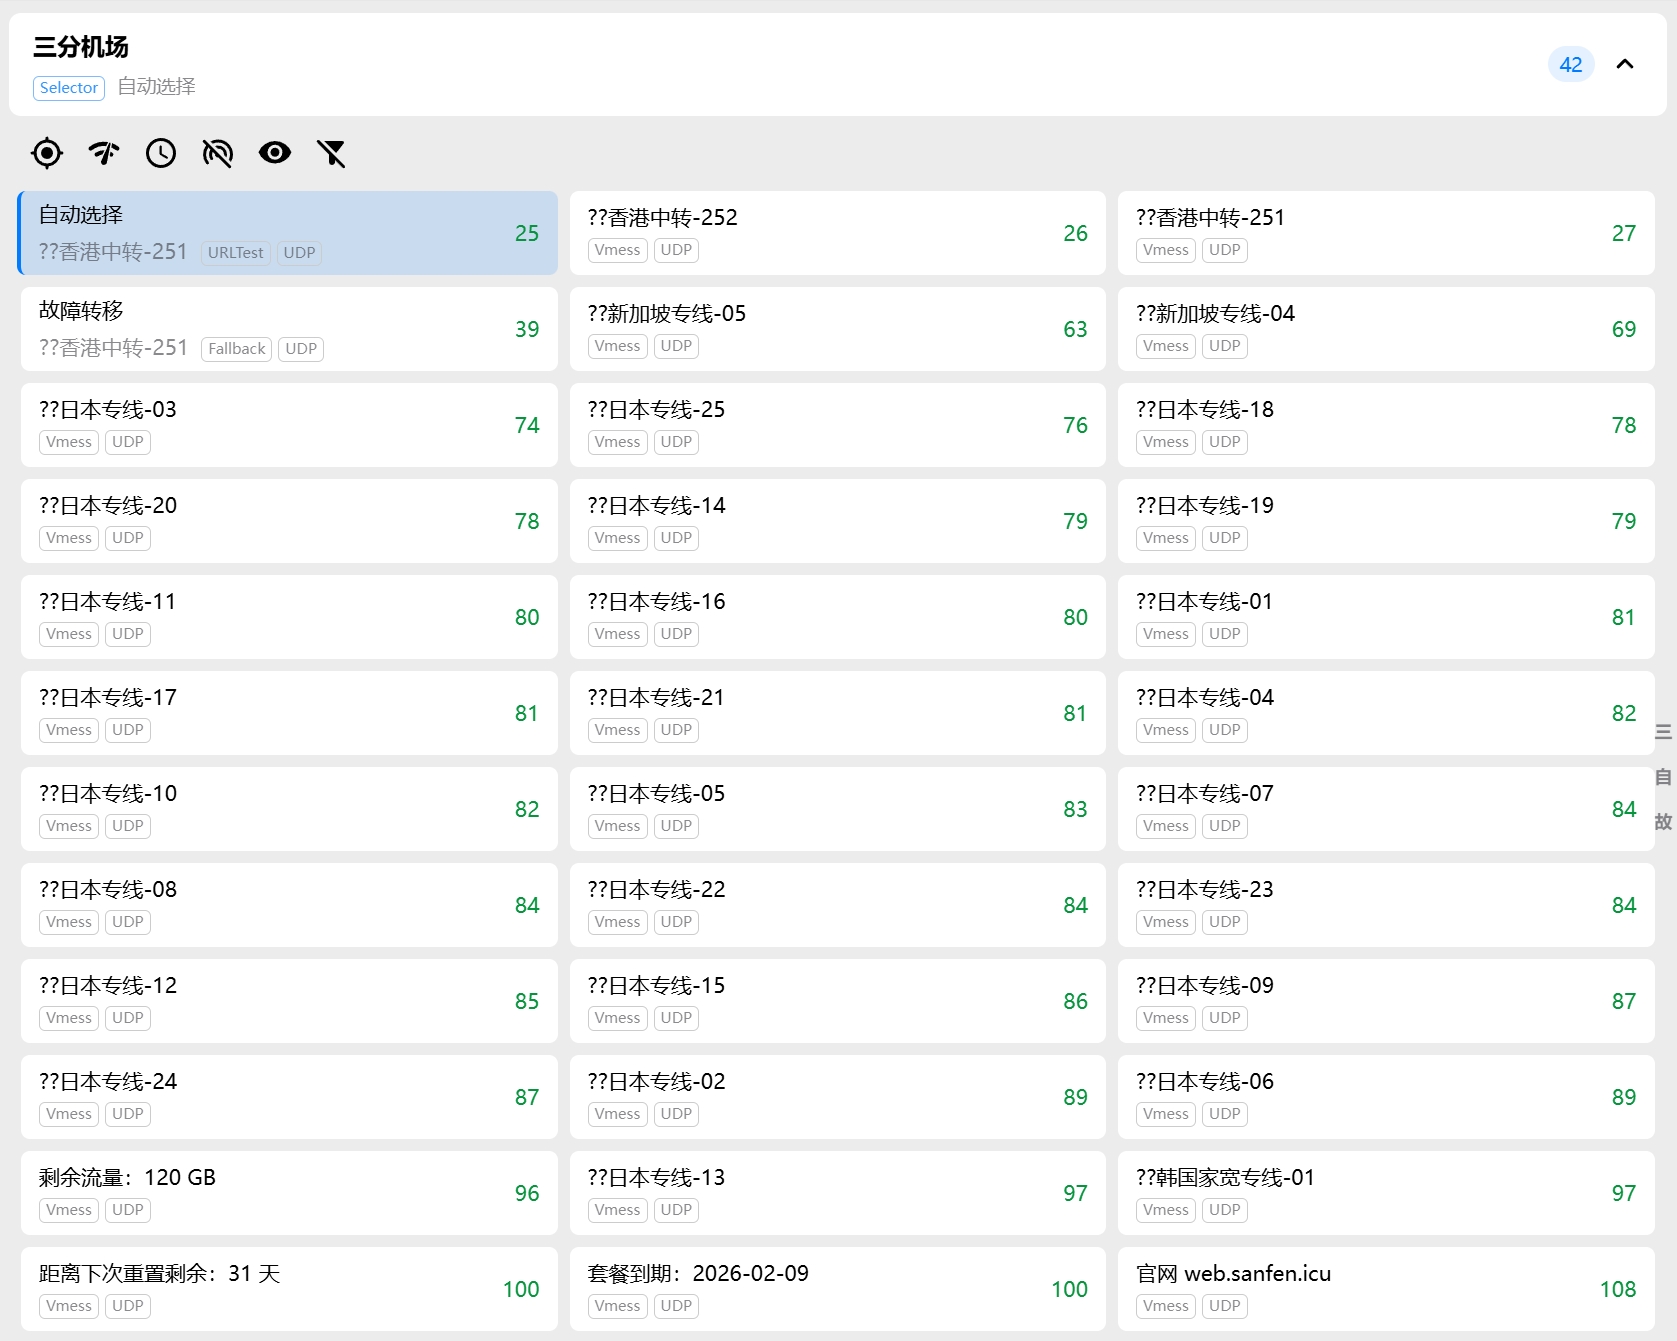
Task: Retest the 69 delay value on 新加坡专线-04
Action: point(1623,329)
